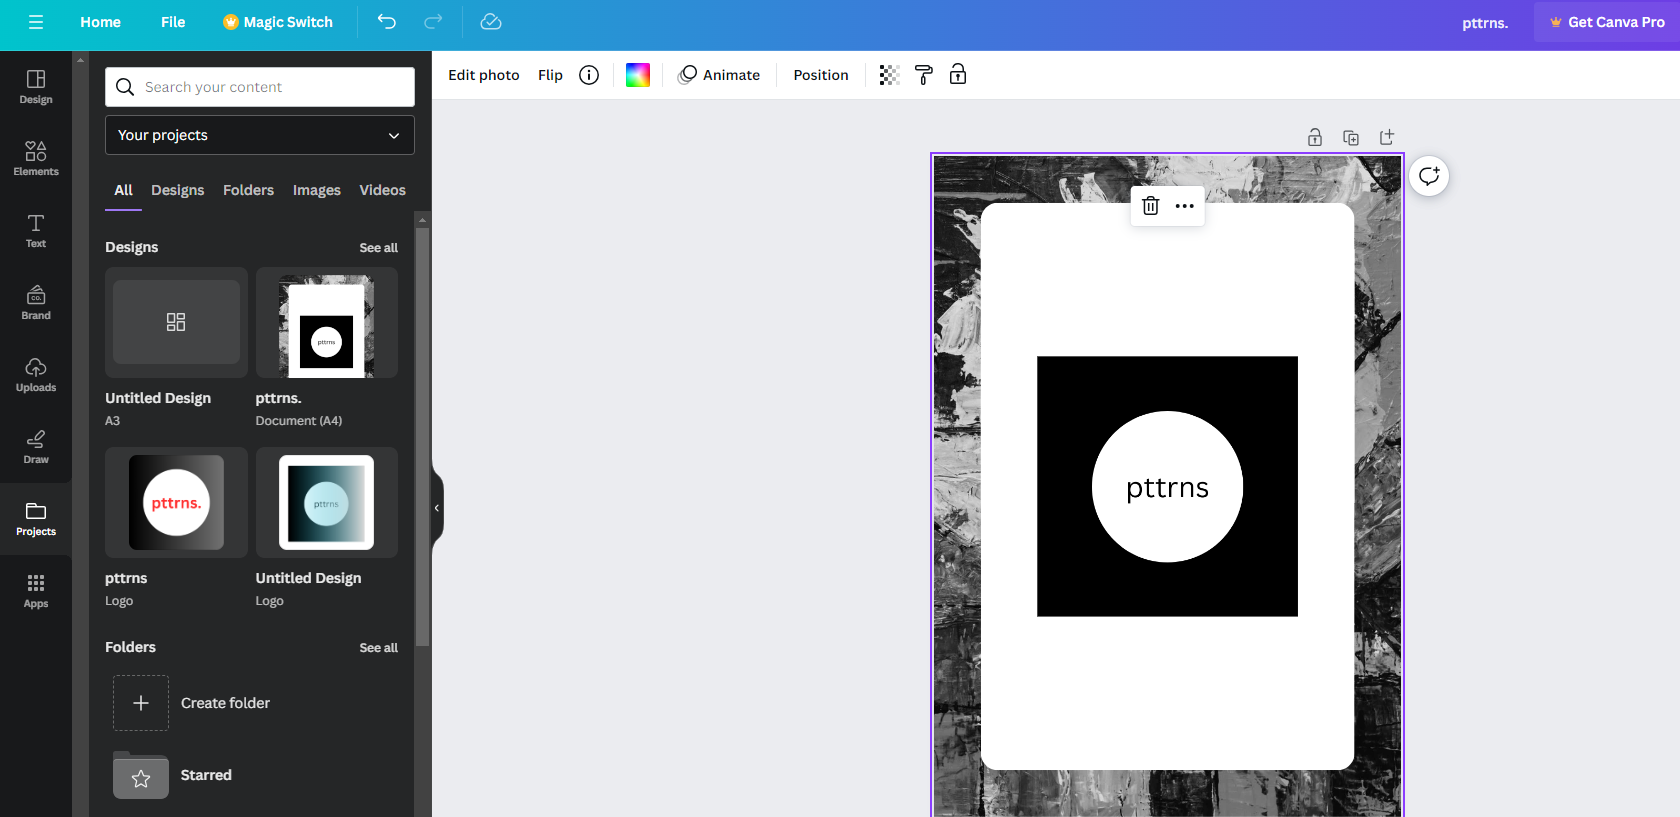Click the Search your content field
Viewport: 1680px width, 817px height.
click(260, 87)
